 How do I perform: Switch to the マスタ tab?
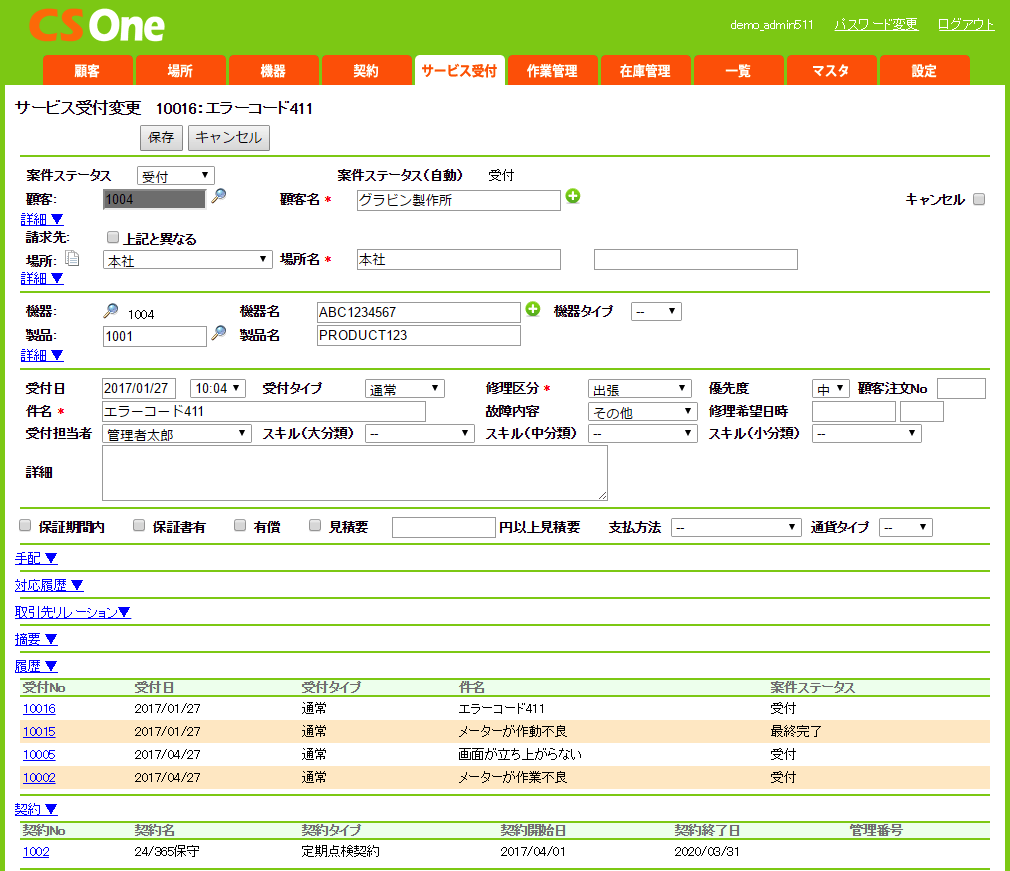[832, 70]
